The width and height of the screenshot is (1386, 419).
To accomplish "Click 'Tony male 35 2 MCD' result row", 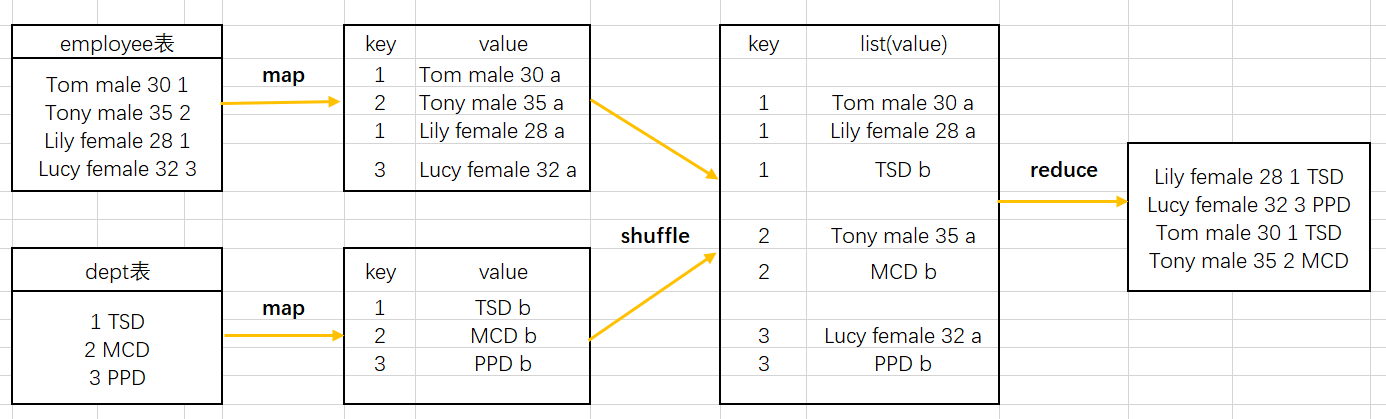I will [x=1248, y=261].
